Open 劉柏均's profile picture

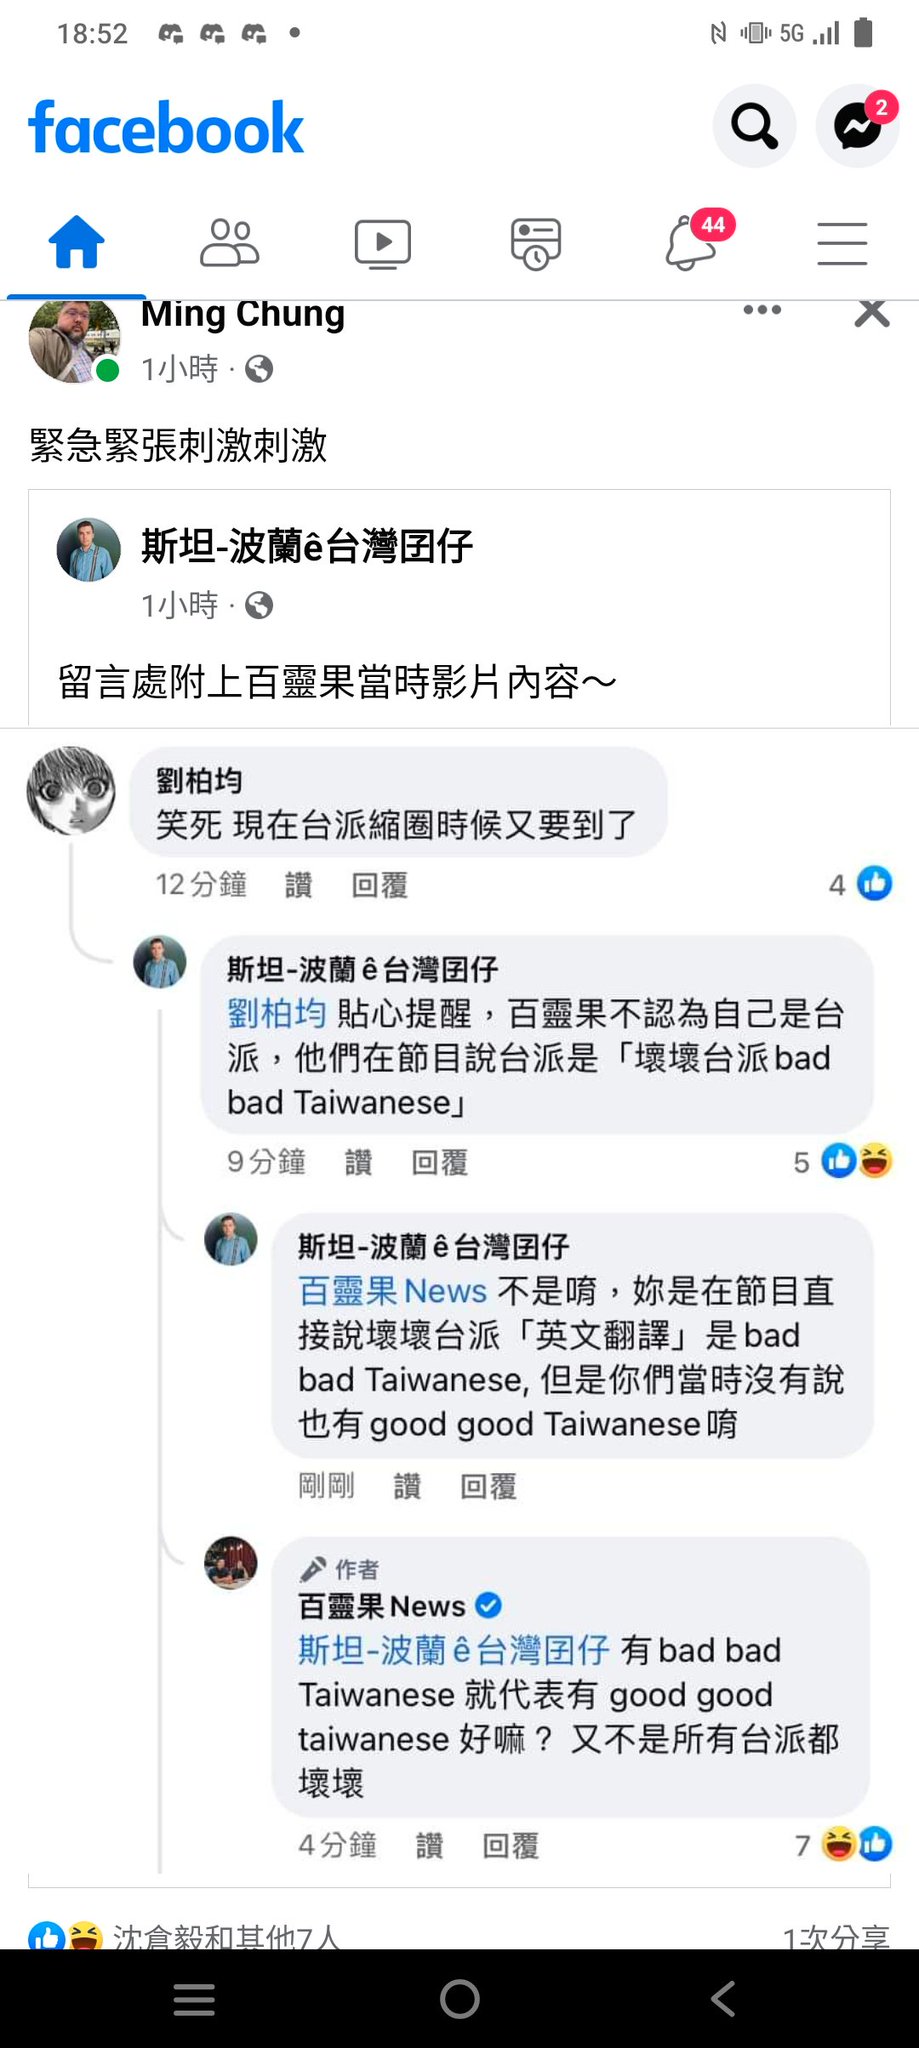71,791
